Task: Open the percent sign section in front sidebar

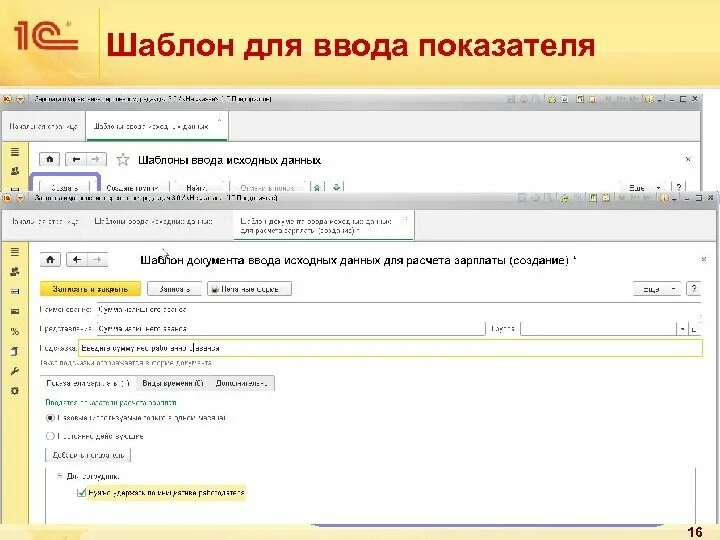Action: click(x=15, y=332)
